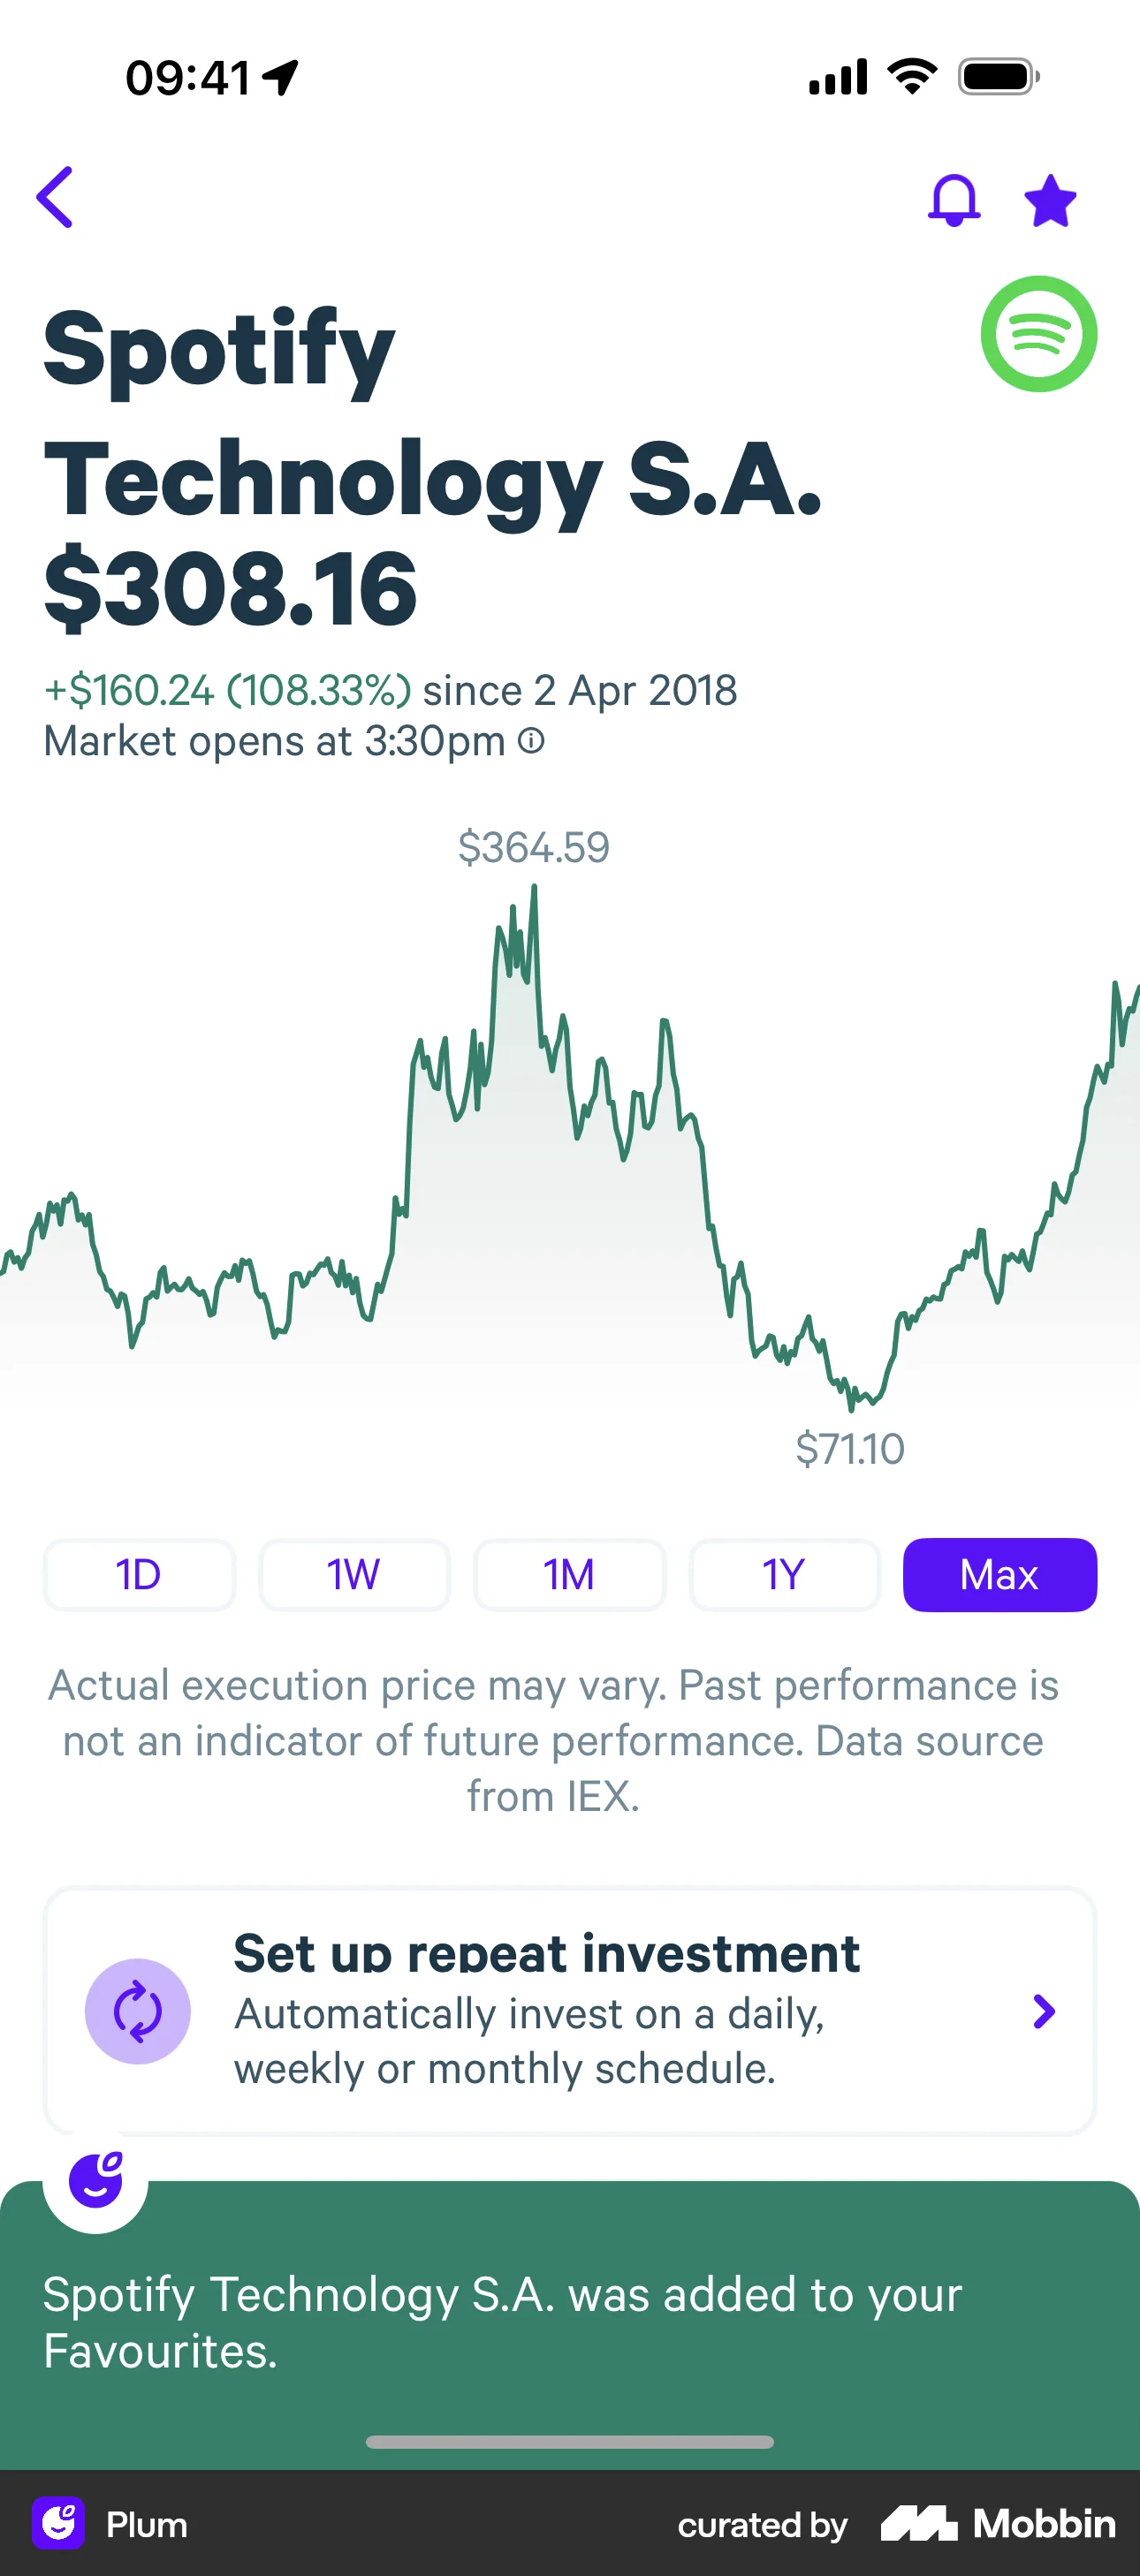This screenshot has width=1140, height=2576.
Task: Tap the Spotify logo icon
Action: point(1038,334)
